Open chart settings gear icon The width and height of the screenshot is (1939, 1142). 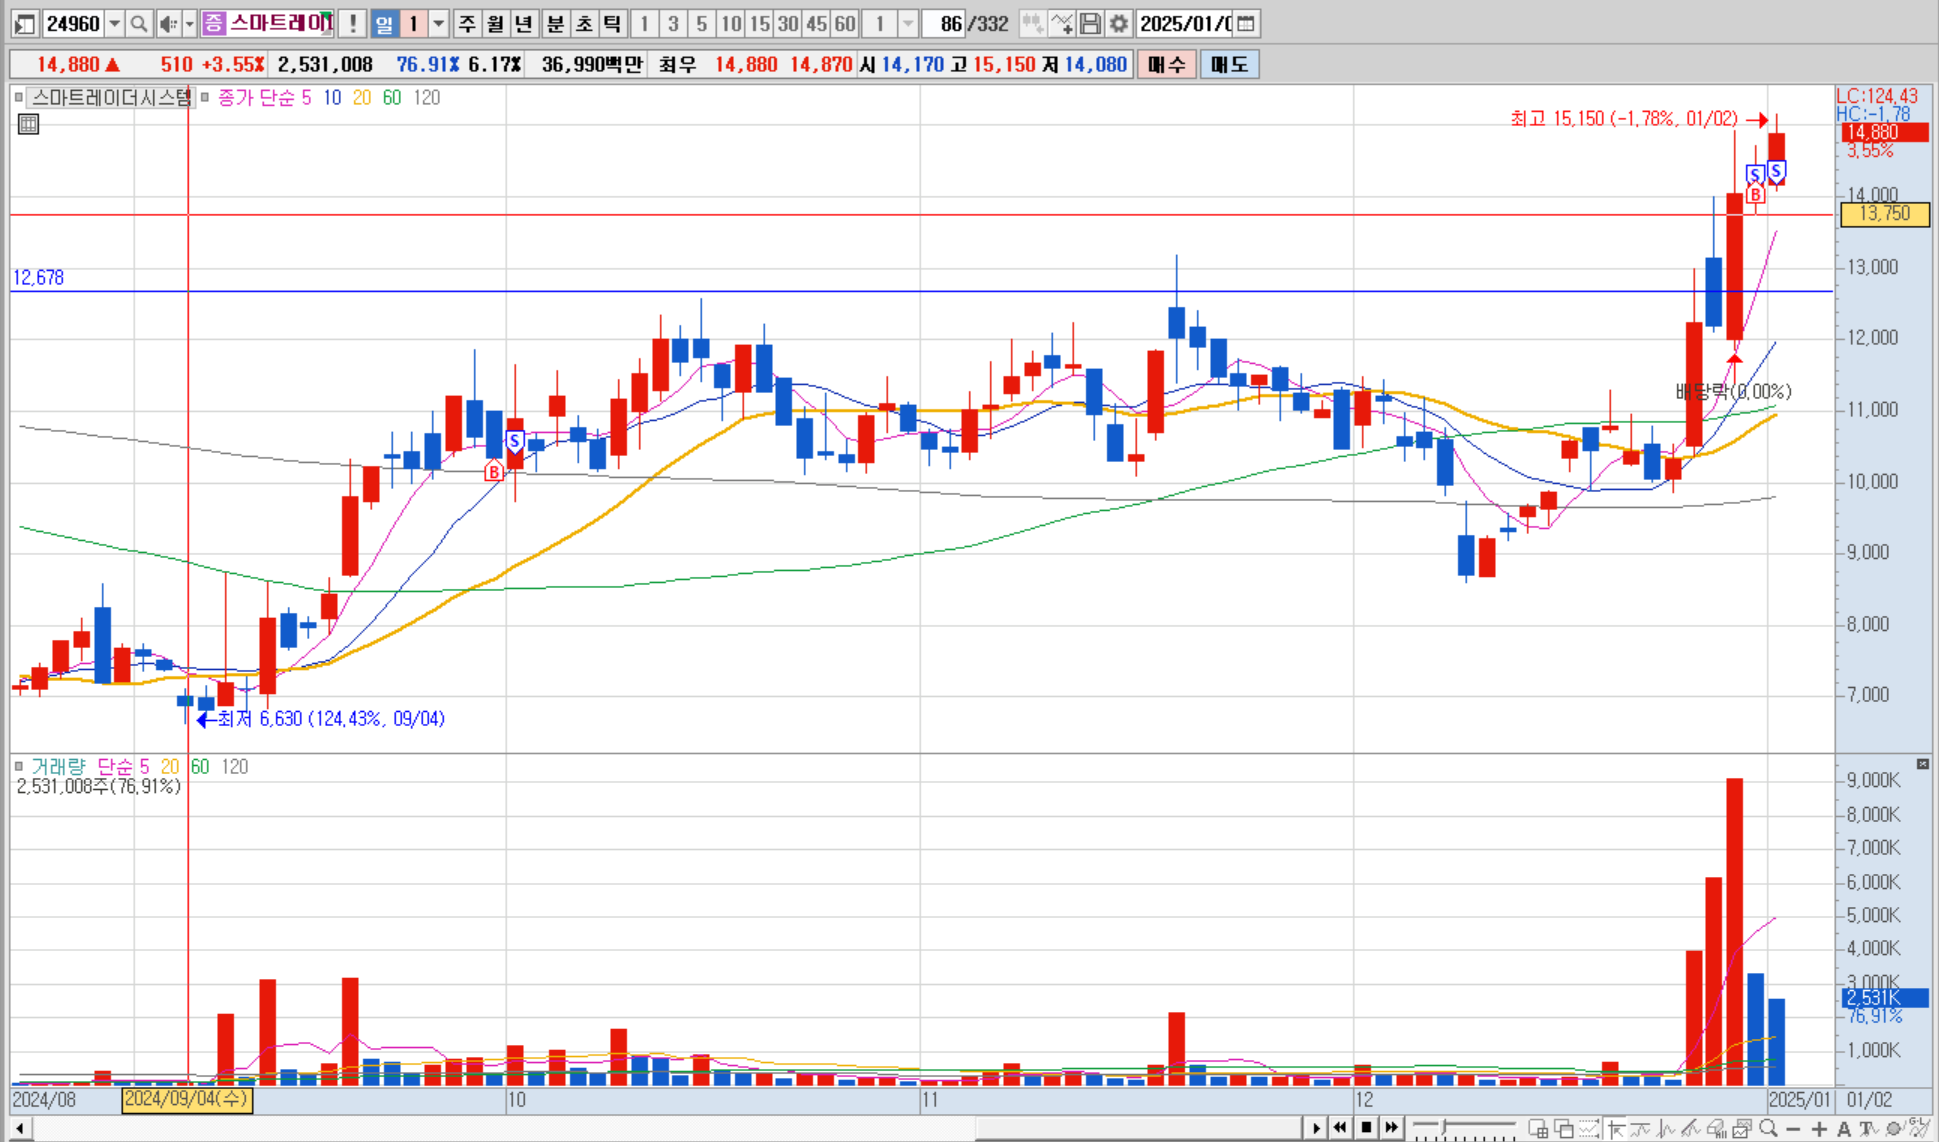click(1119, 23)
